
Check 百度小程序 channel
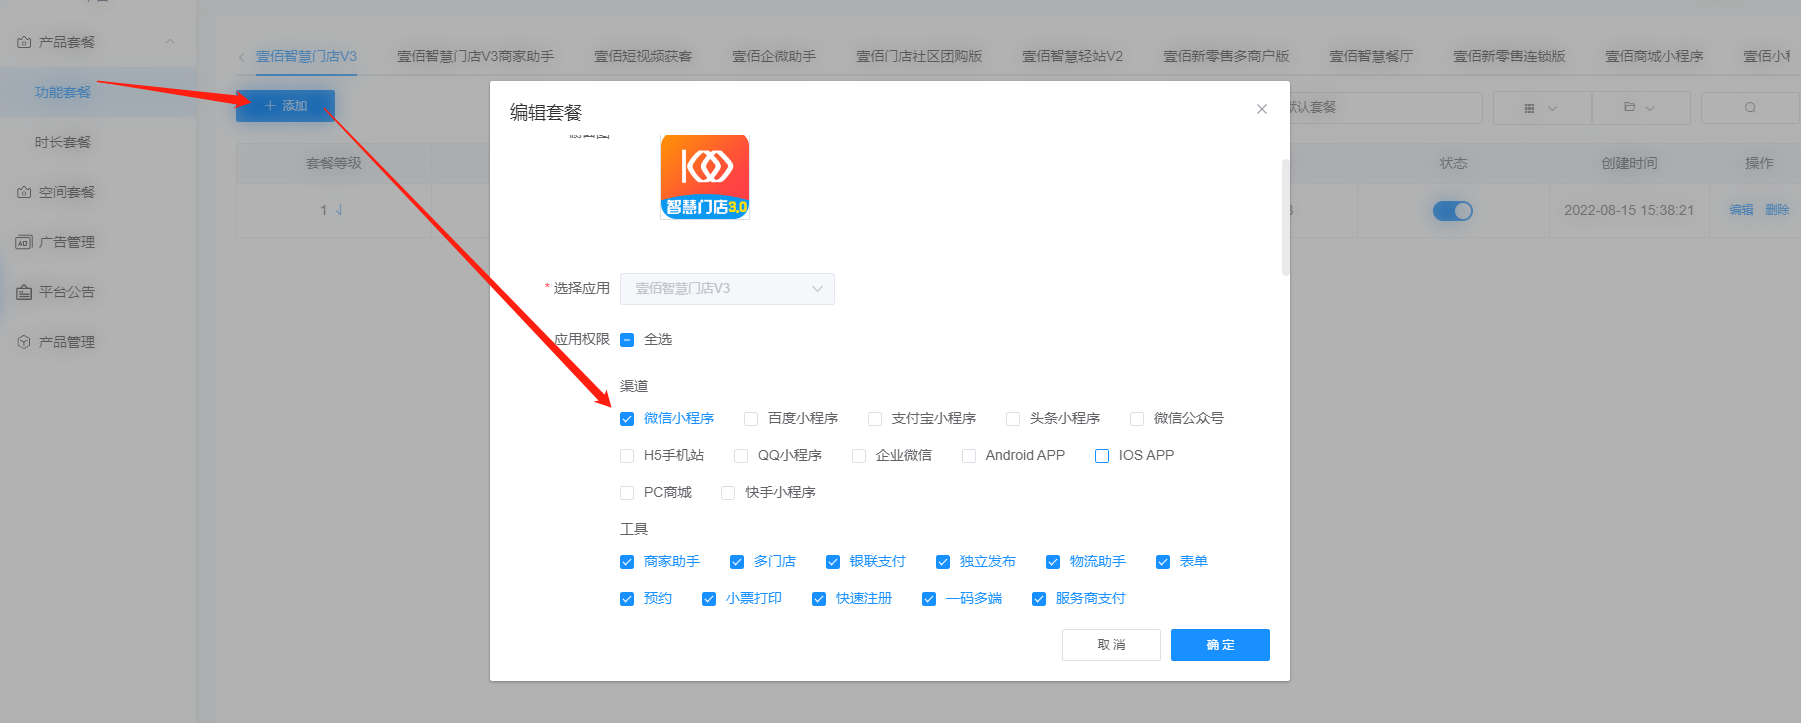751,419
